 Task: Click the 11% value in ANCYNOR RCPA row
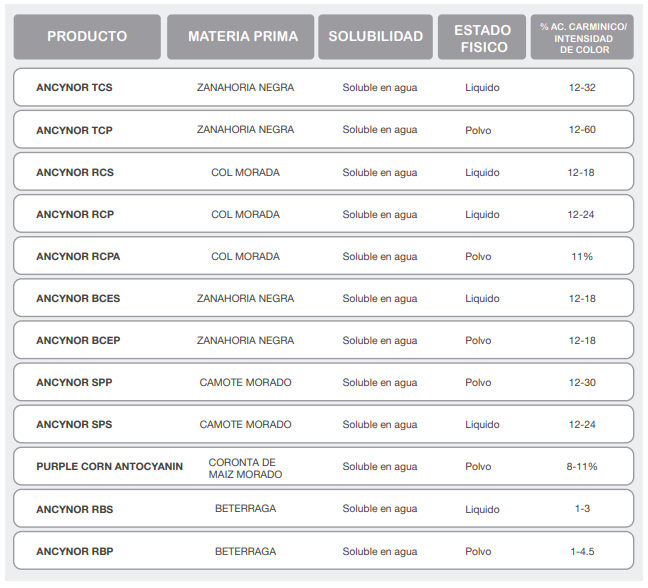click(582, 257)
